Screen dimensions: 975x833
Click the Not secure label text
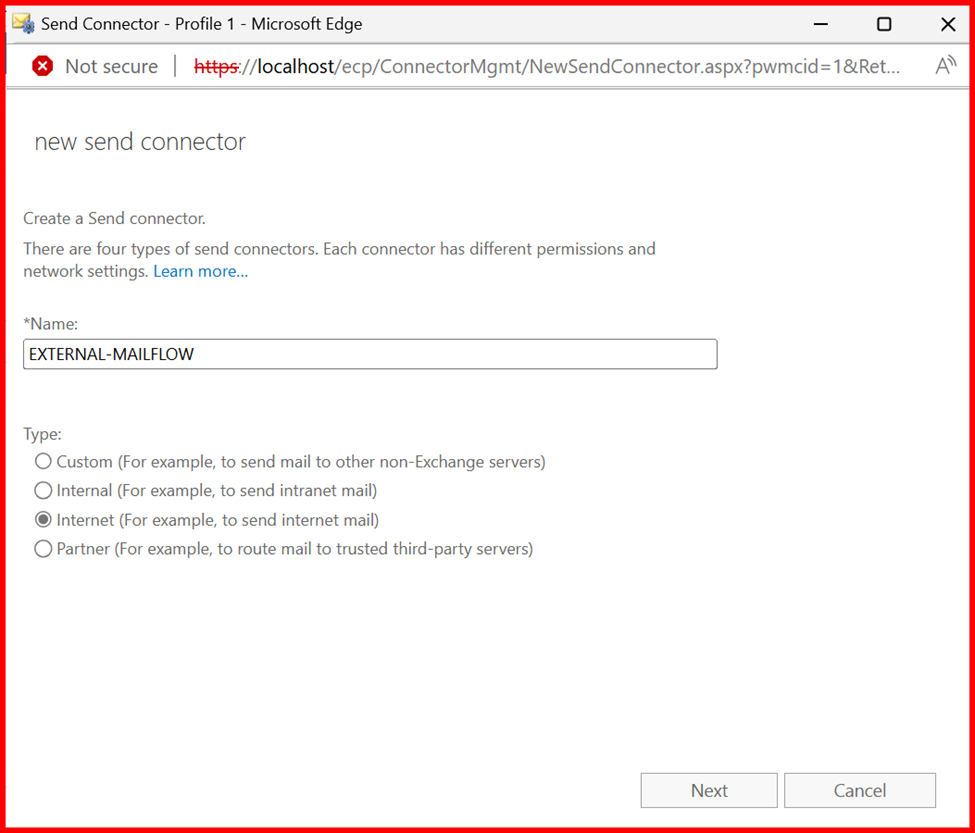click(x=112, y=66)
